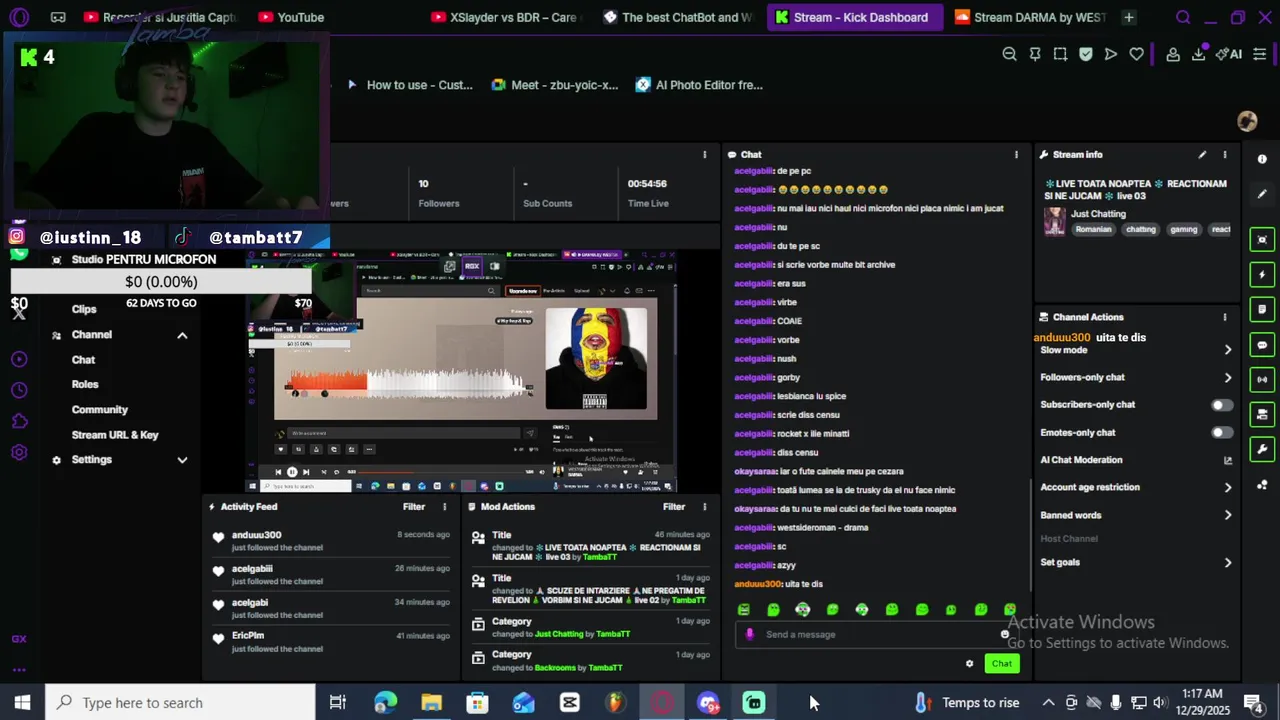Click the heart bookmark icon in toolbar
The image size is (1280, 720).
1137,54
